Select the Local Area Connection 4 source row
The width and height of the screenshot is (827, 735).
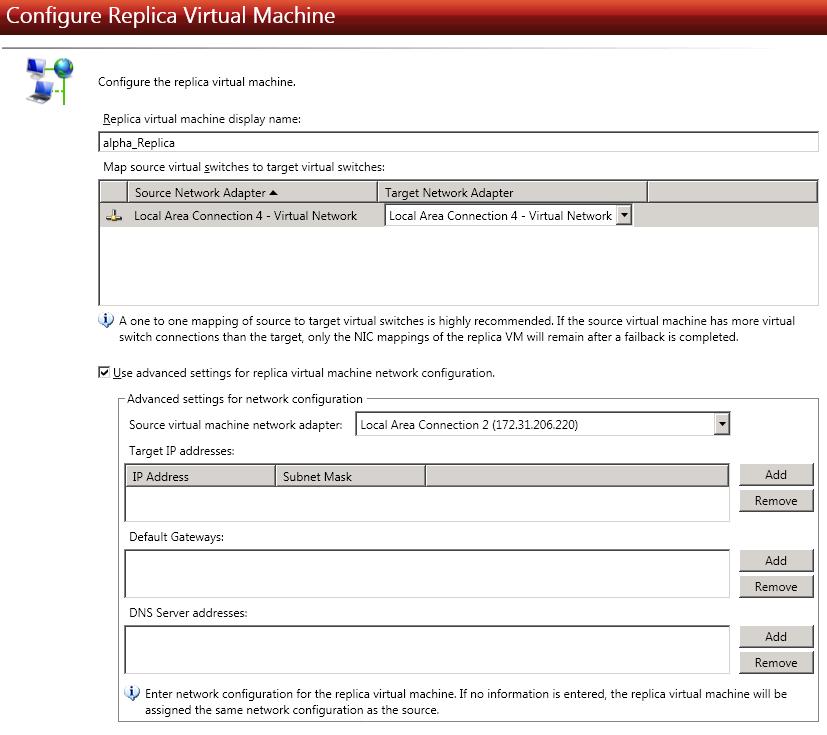pos(245,216)
